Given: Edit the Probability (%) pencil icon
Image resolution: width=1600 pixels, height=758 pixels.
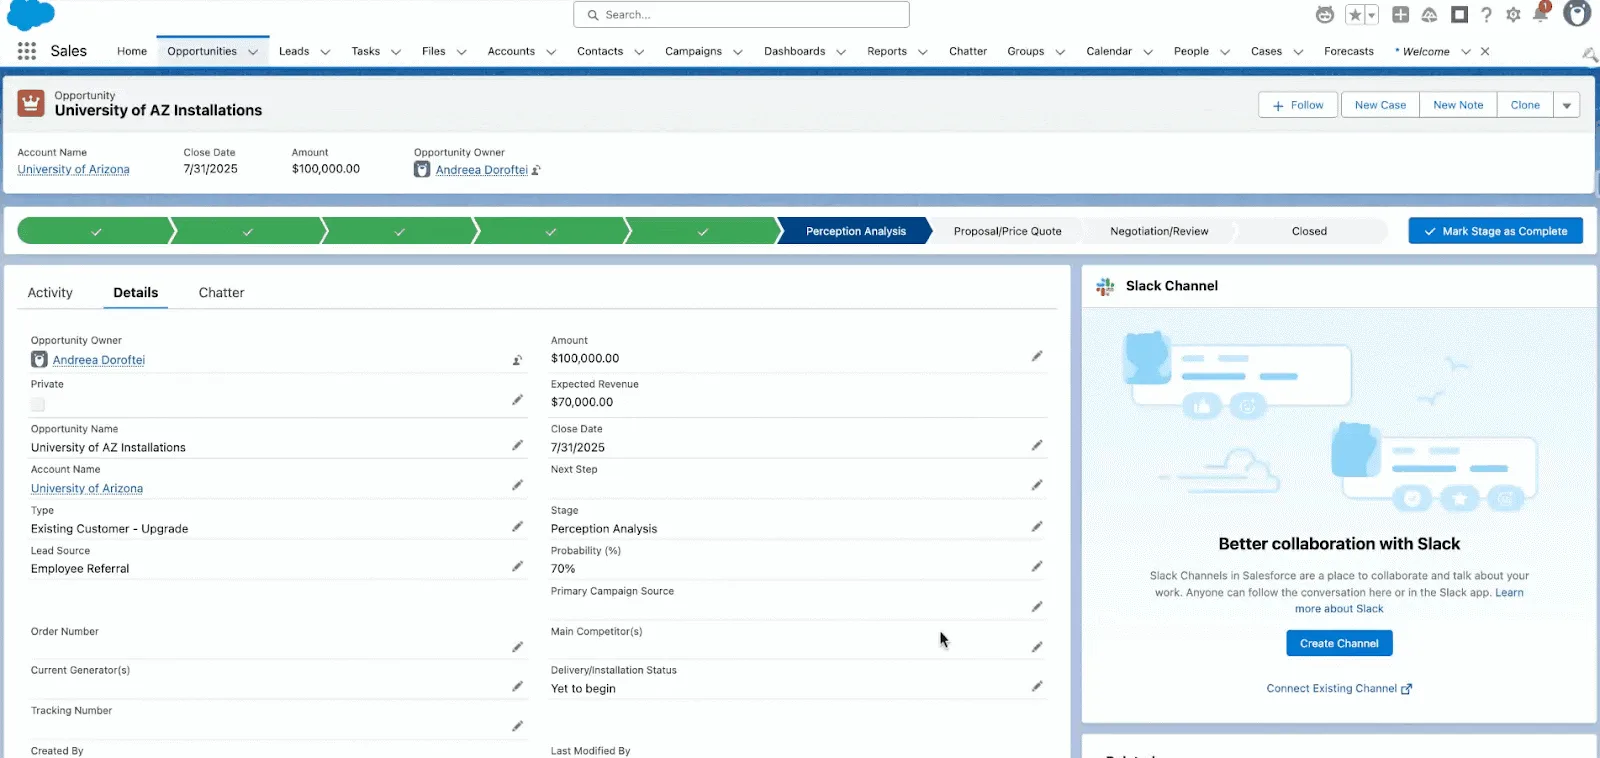Looking at the screenshot, I should pos(1037,566).
